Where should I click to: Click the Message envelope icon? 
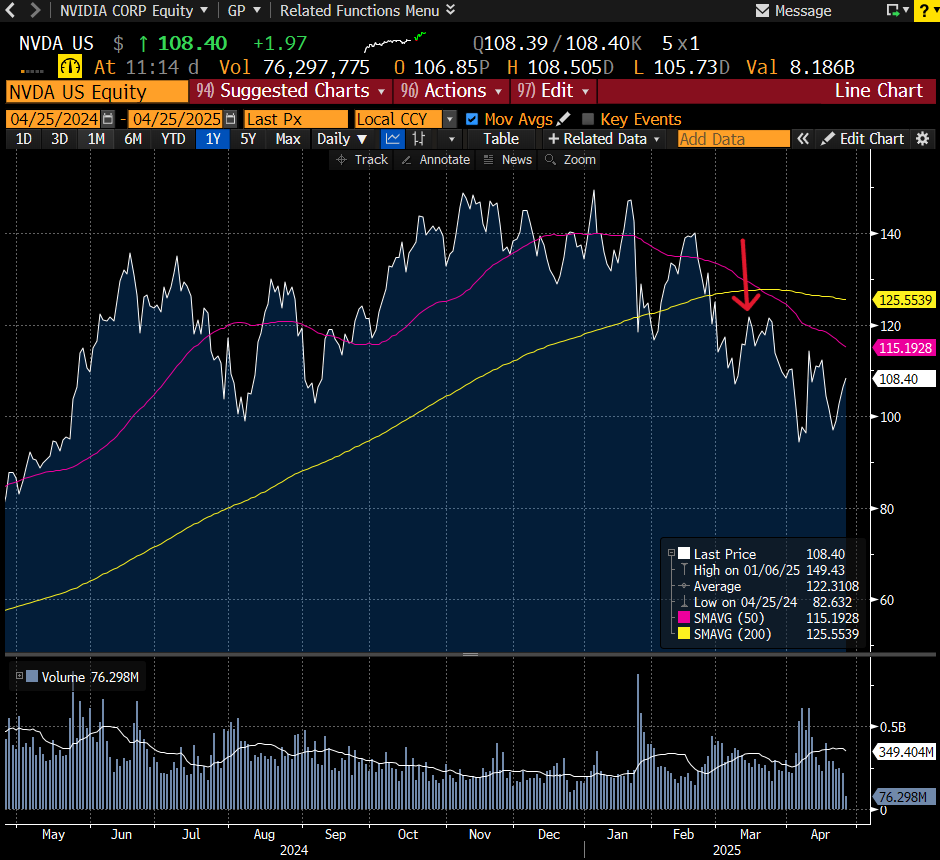762,11
